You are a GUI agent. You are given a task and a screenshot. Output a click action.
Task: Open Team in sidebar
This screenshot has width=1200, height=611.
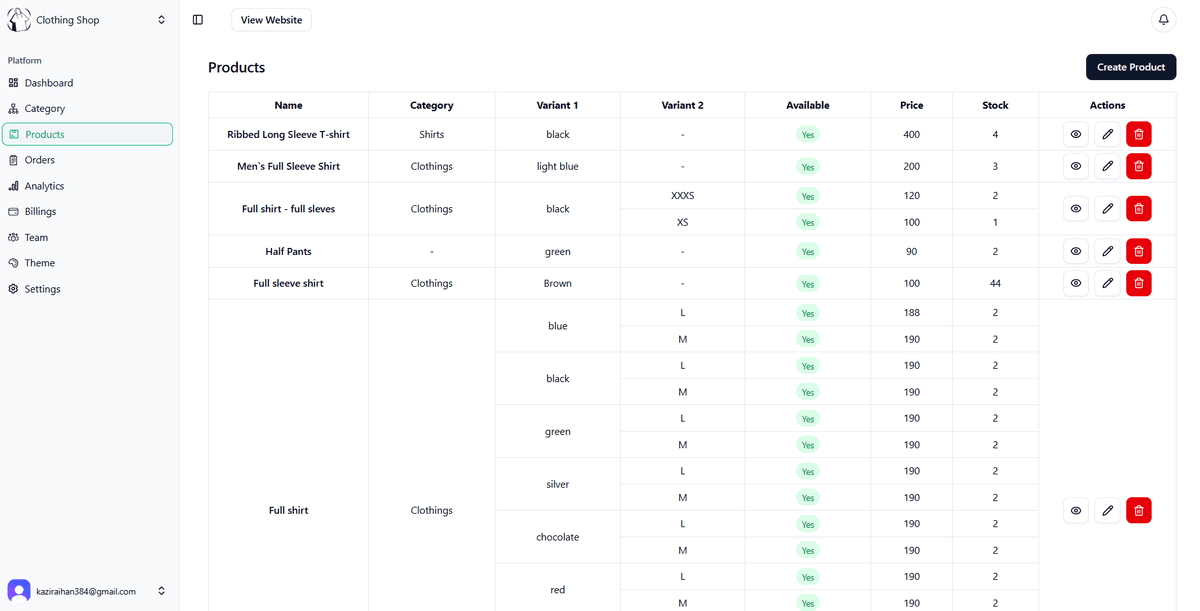[88, 238]
